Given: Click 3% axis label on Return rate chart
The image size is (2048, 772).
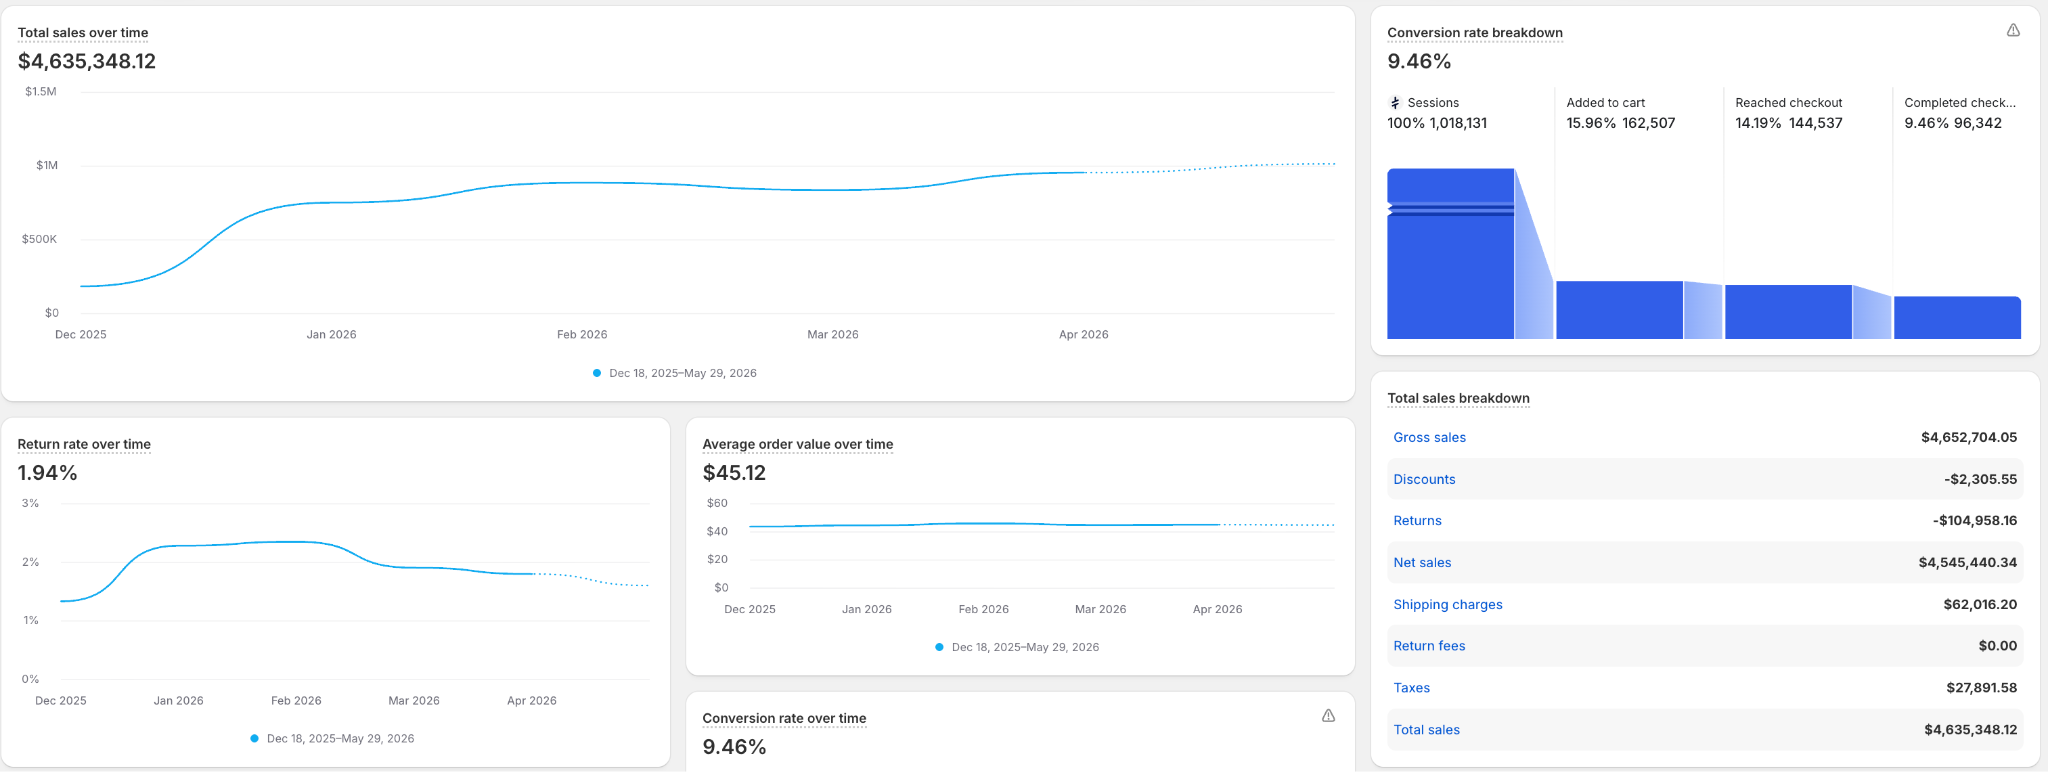Looking at the screenshot, I should coord(30,504).
